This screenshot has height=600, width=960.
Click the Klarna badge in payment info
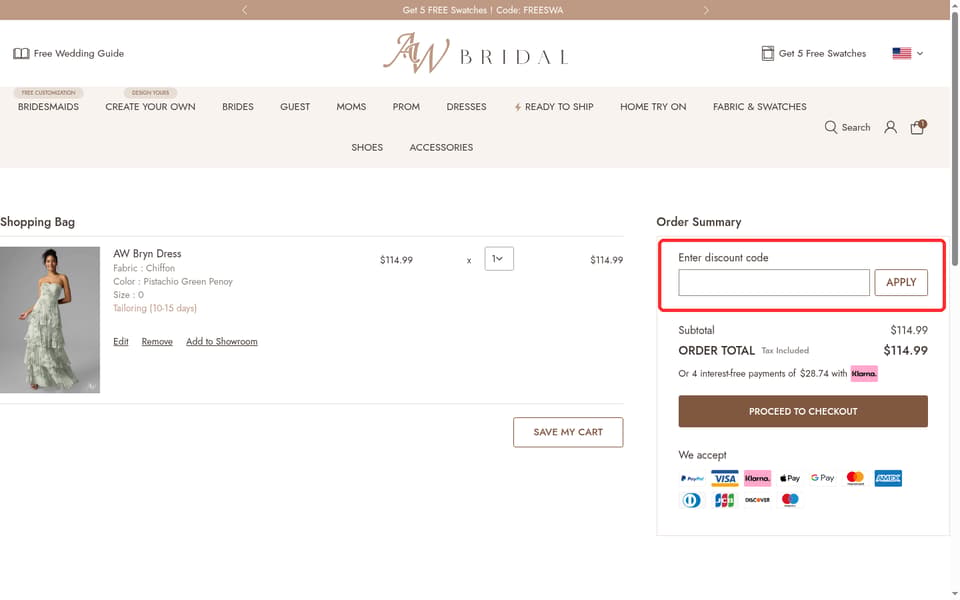click(x=864, y=373)
